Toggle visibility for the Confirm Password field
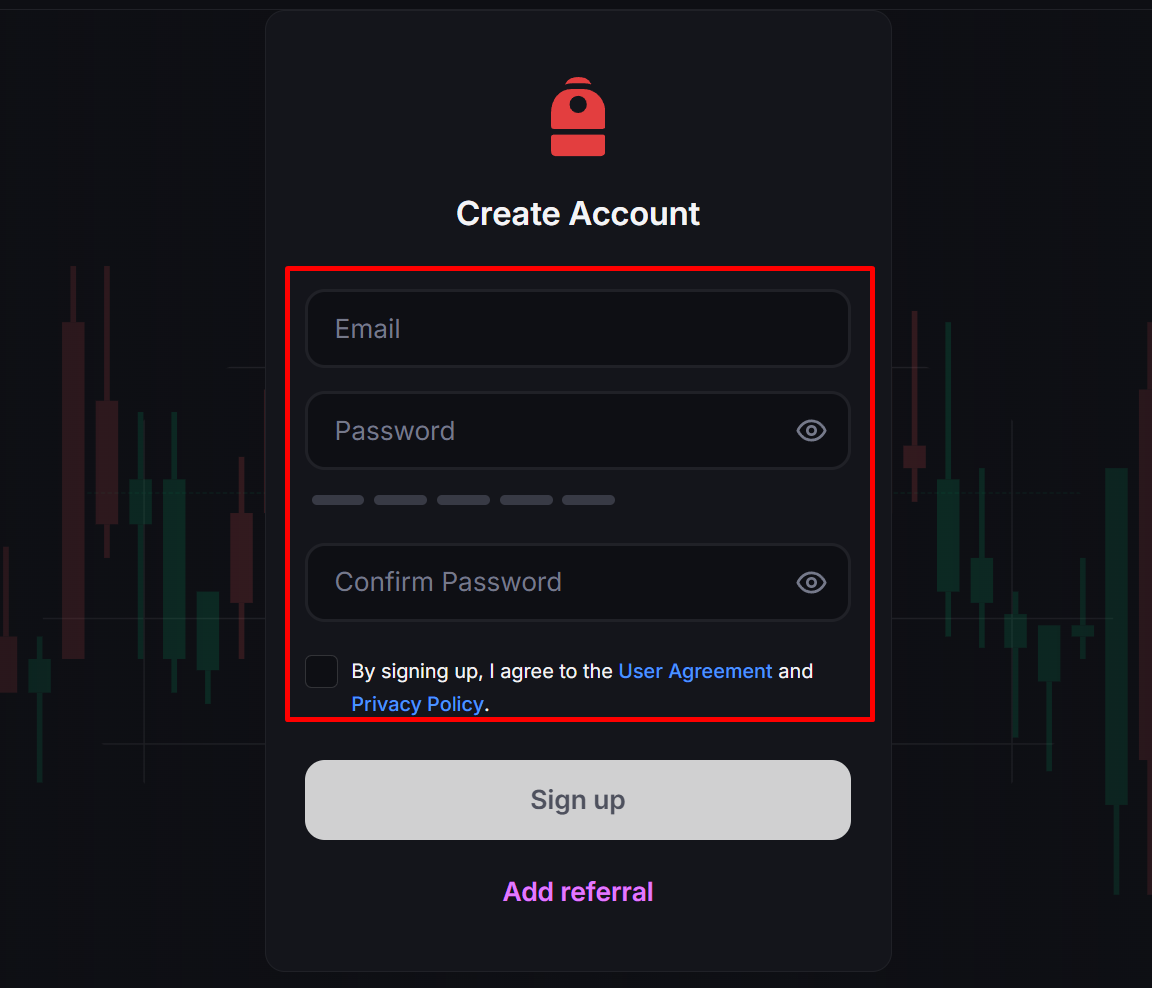Viewport: 1152px width, 988px height. tap(811, 582)
